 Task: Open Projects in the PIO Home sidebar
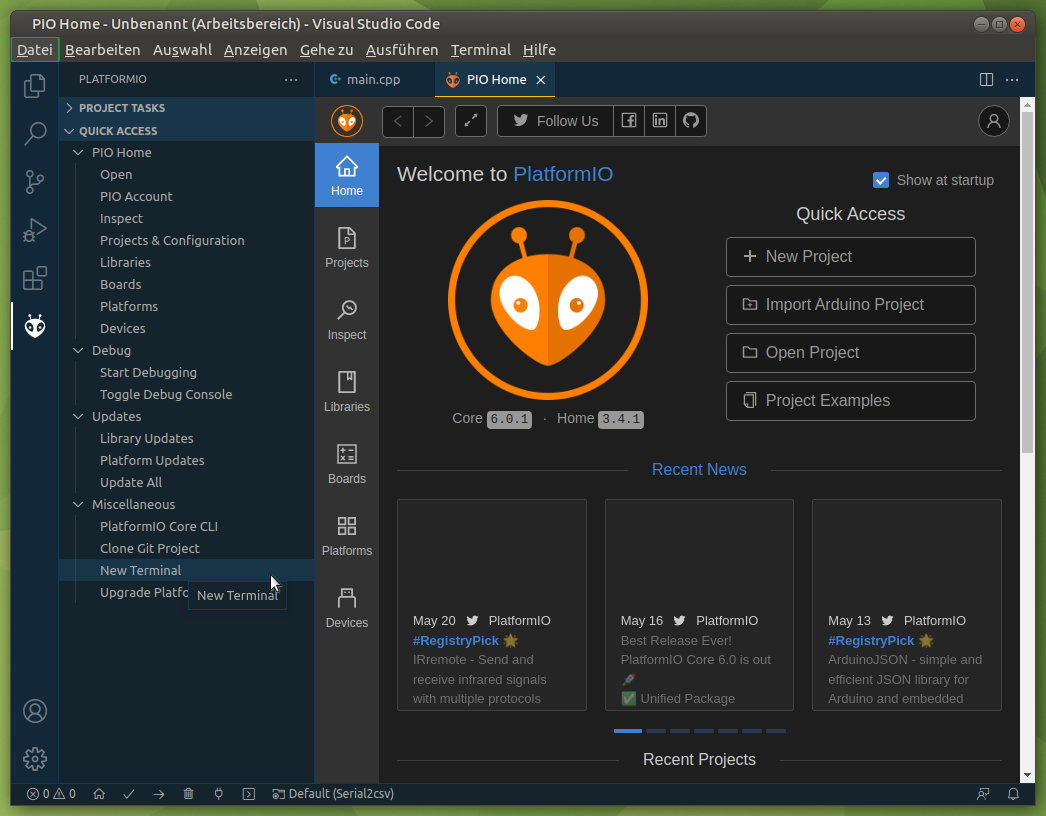347,248
